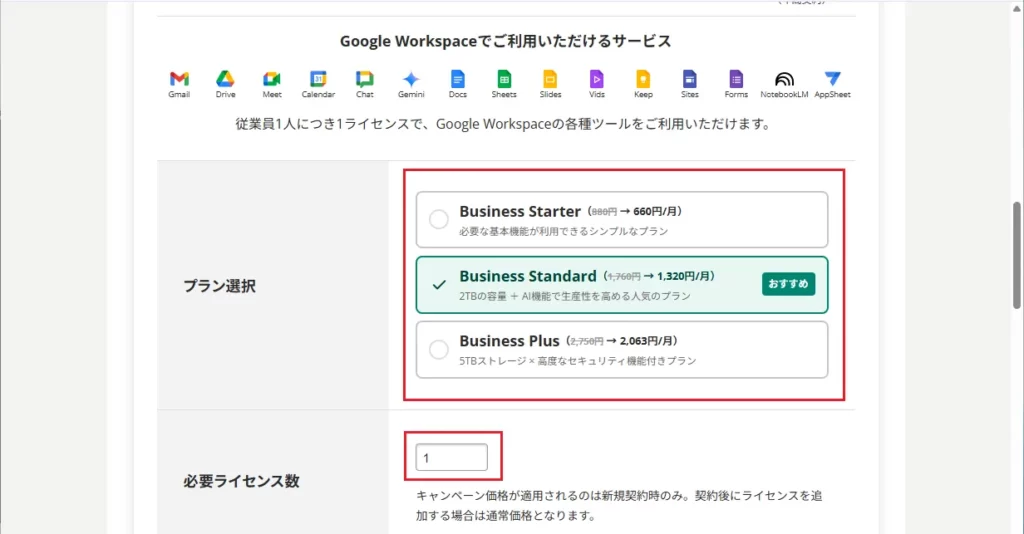The width and height of the screenshot is (1024, 534).
Task: Click the page vertical scrollbar thumb
Action: coord(1017,255)
